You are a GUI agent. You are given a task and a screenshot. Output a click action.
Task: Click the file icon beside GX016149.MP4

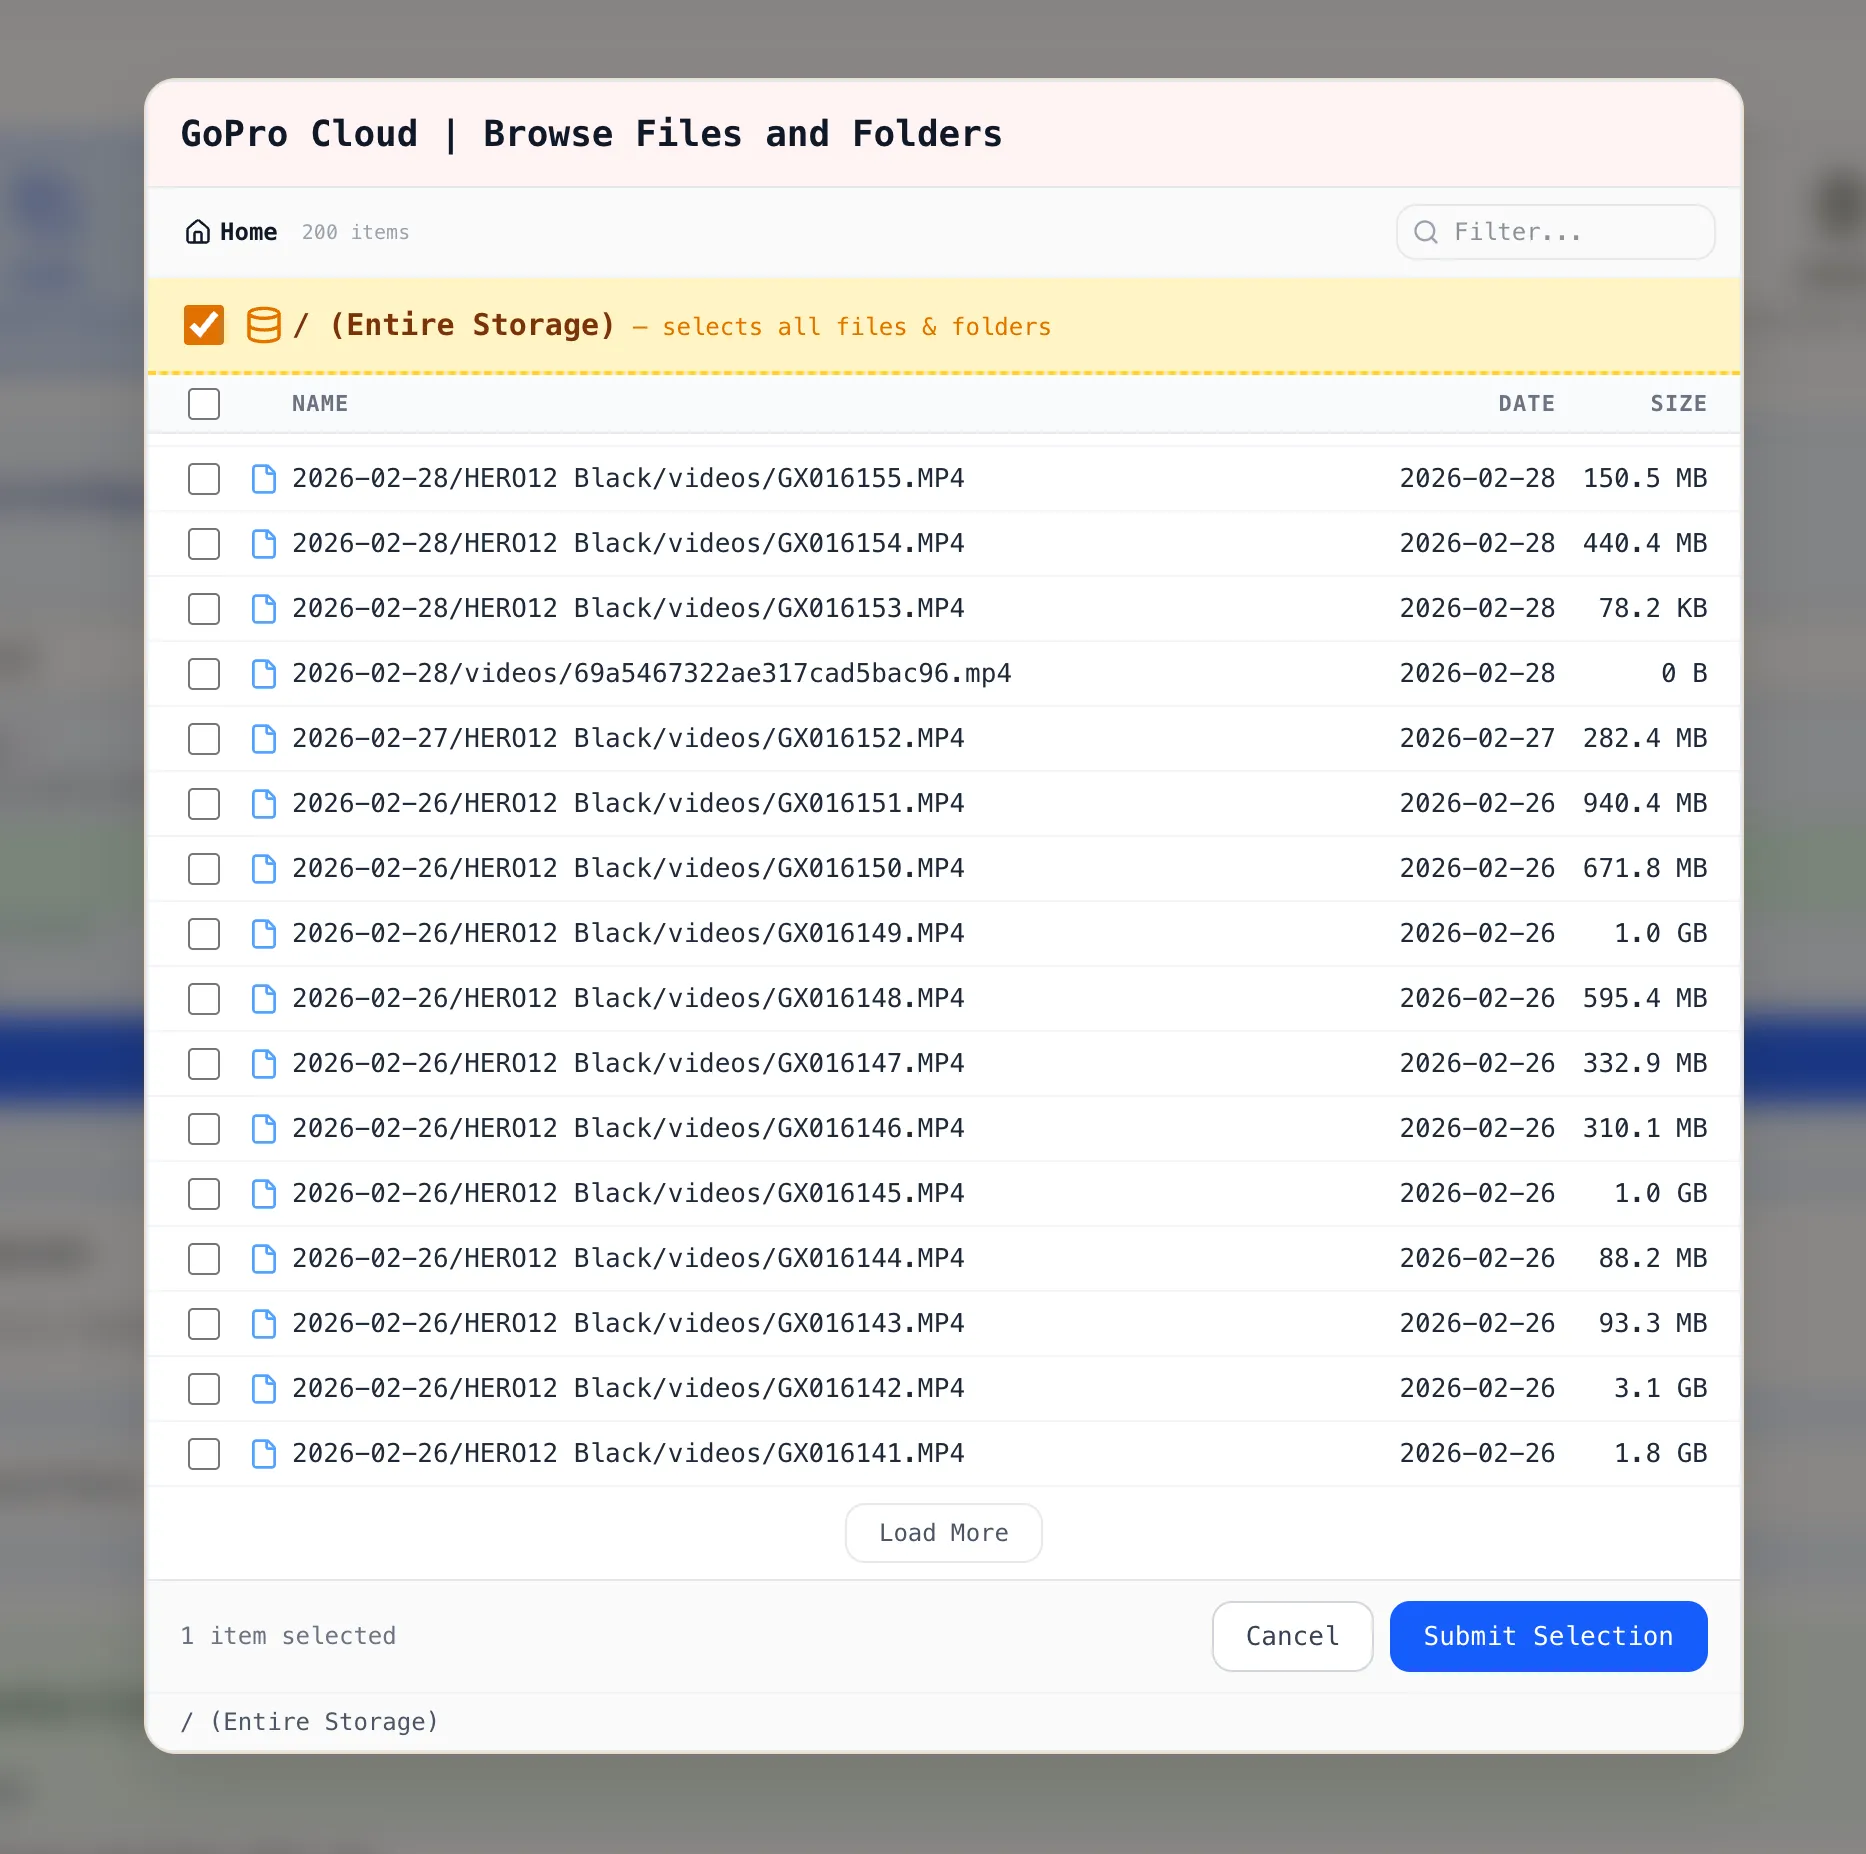263,933
